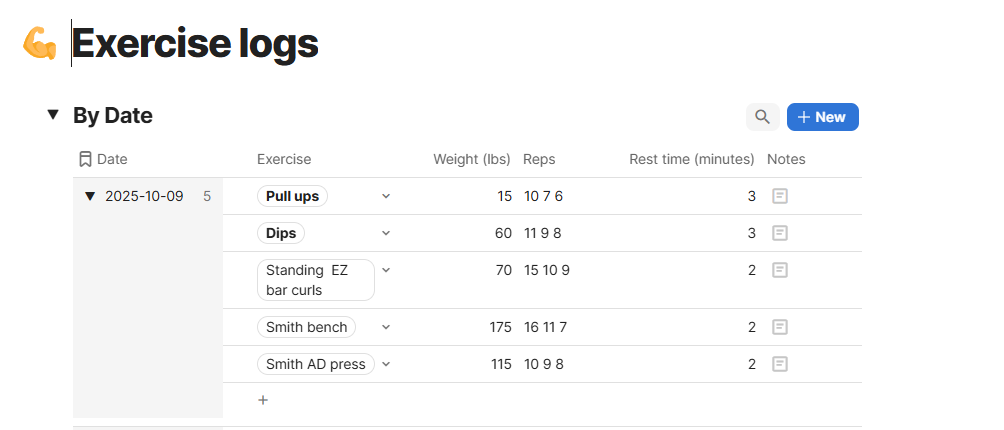Click the bookmark icon beside Date header

tap(85, 159)
